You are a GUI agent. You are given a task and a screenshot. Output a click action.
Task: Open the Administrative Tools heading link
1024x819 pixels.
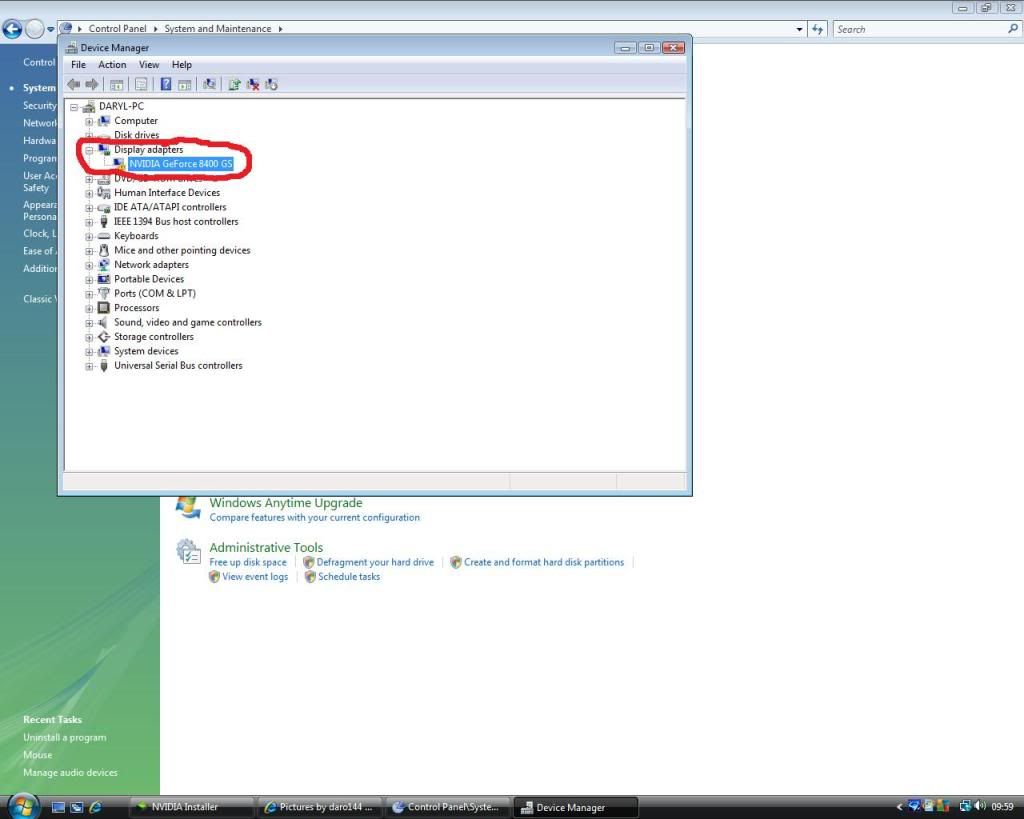coord(266,547)
